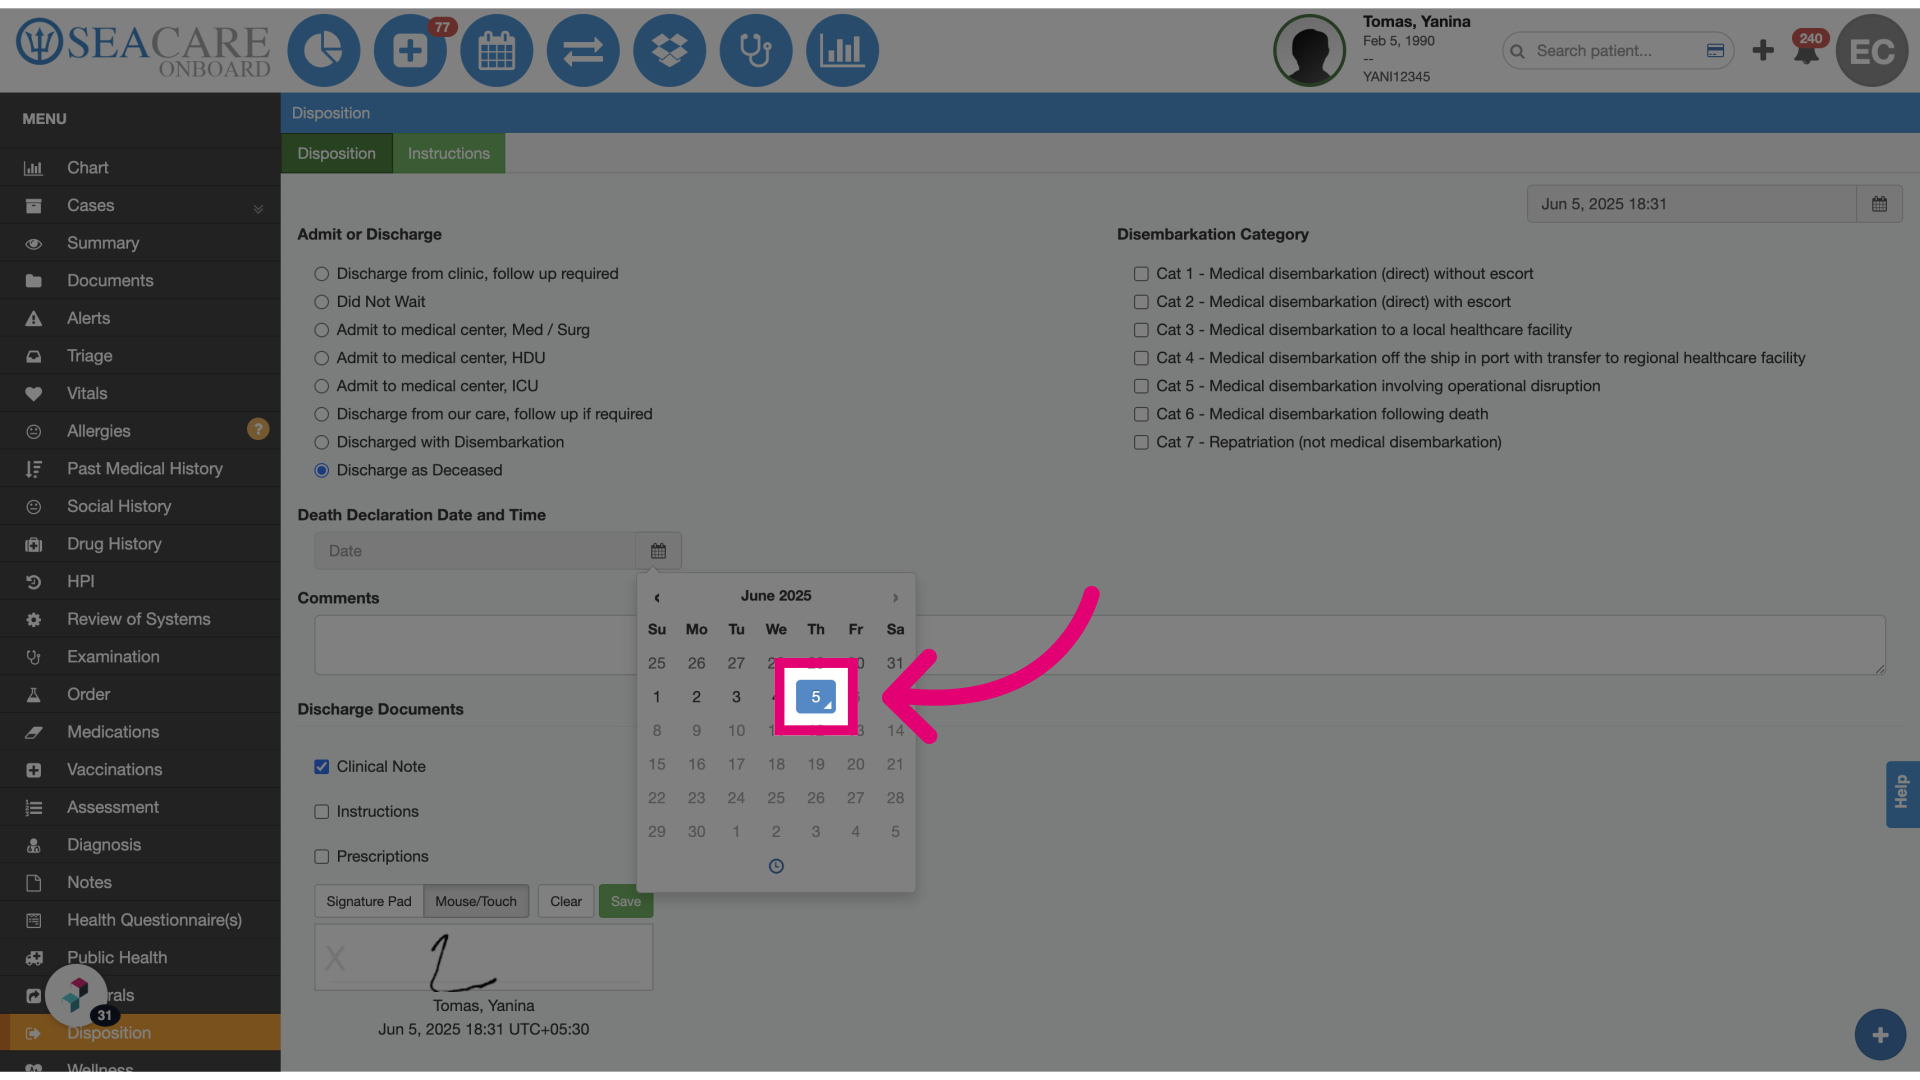This screenshot has width=1920, height=1080.
Task: Switch to the Instructions tab
Action: (x=449, y=153)
